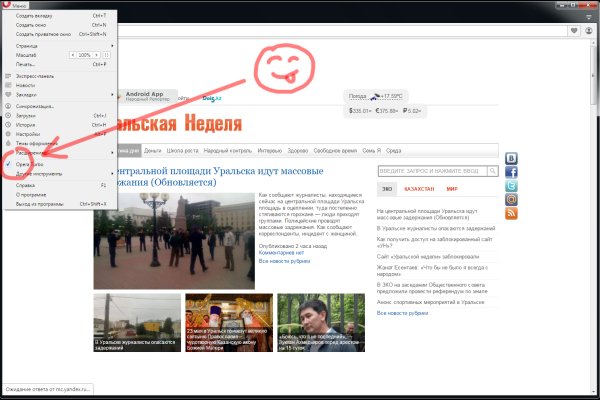This screenshot has width=600, height=400.
Task: Open the Twitter social icon
Action: (x=512, y=186)
